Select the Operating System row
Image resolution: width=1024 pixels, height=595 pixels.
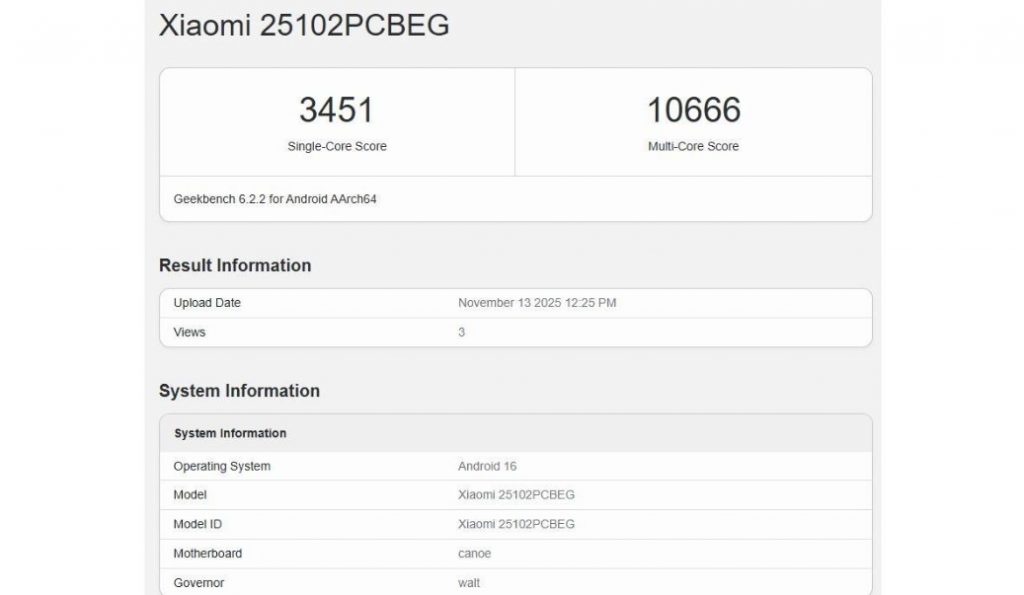[221, 465]
